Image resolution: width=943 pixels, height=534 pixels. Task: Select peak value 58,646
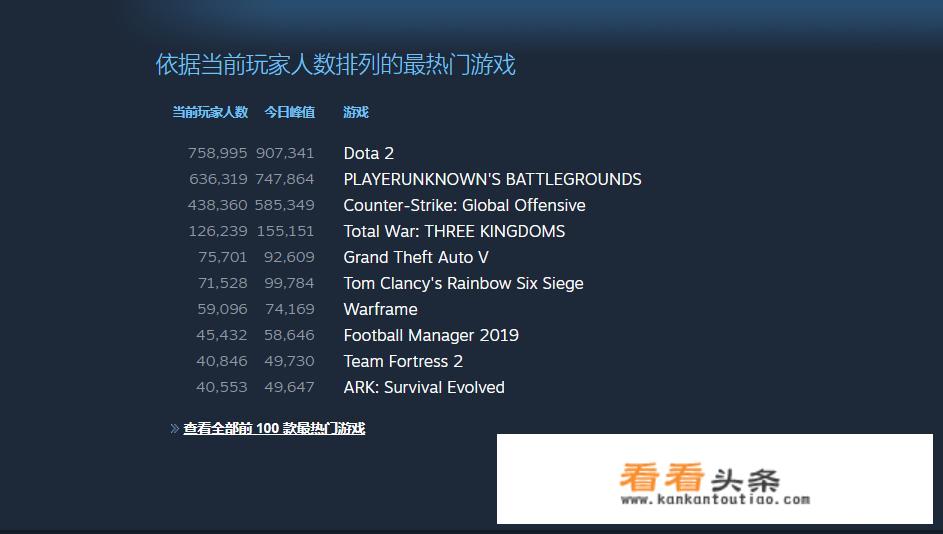click(x=289, y=335)
